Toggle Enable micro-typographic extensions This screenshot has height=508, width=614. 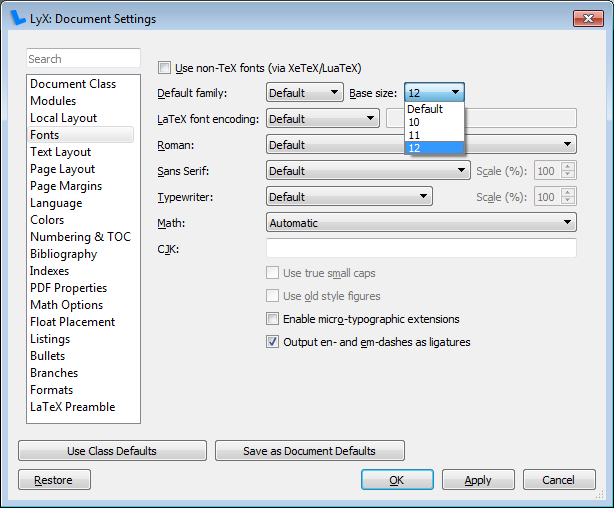(x=273, y=319)
